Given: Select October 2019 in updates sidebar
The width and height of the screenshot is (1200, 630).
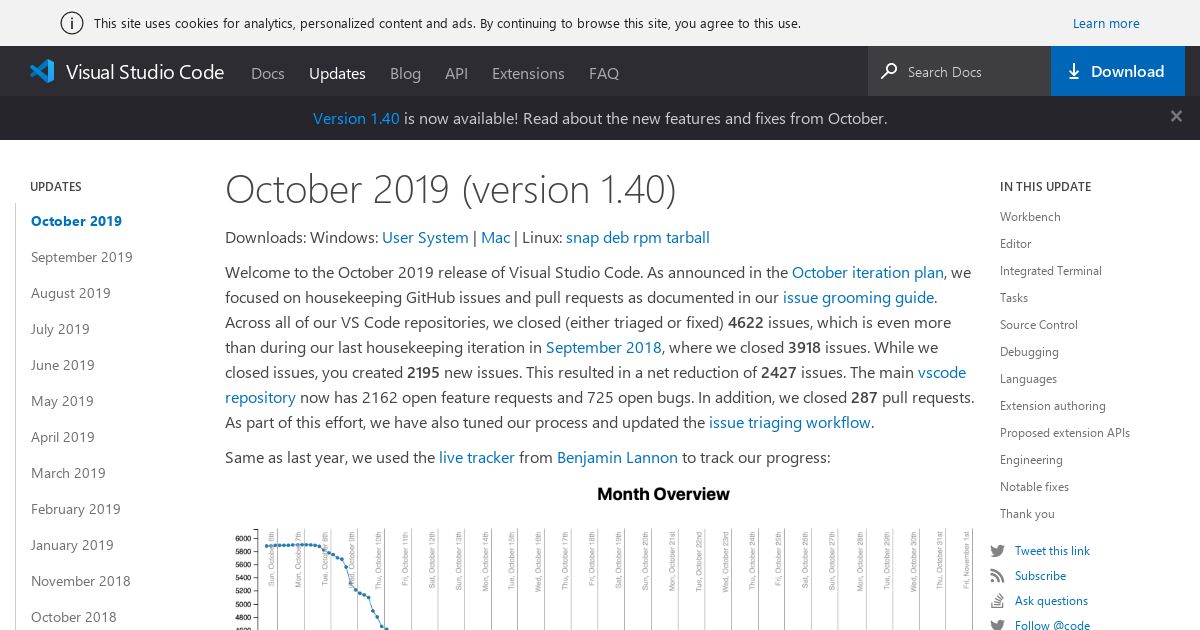Looking at the screenshot, I should (x=76, y=221).
